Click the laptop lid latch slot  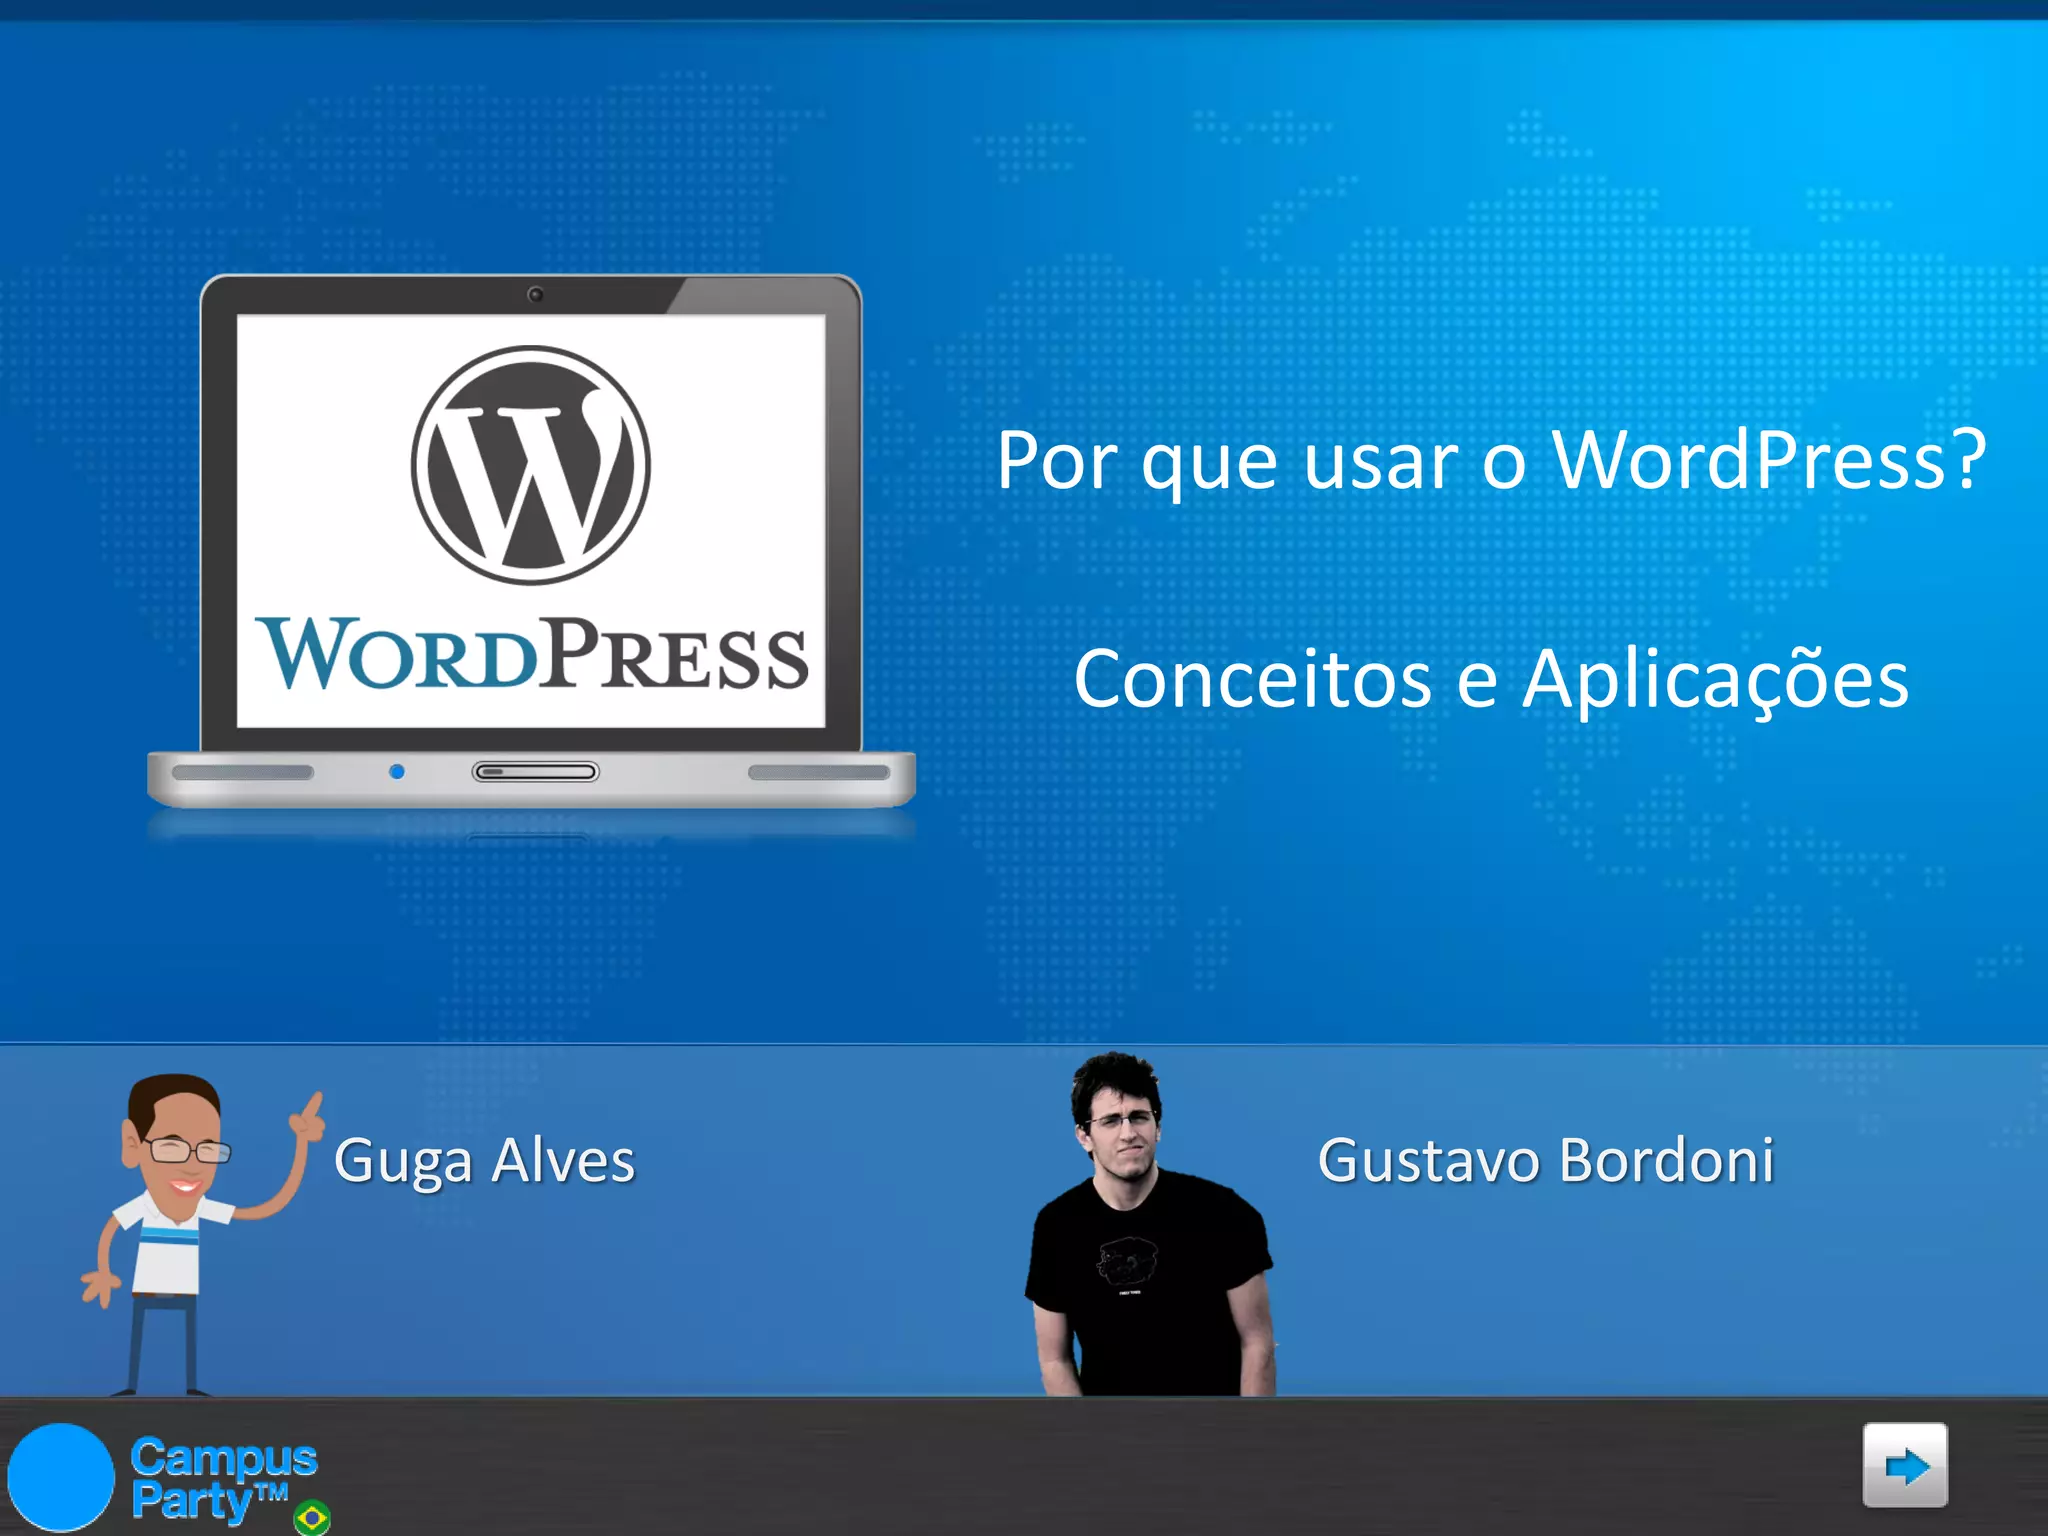(x=535, y=772)
